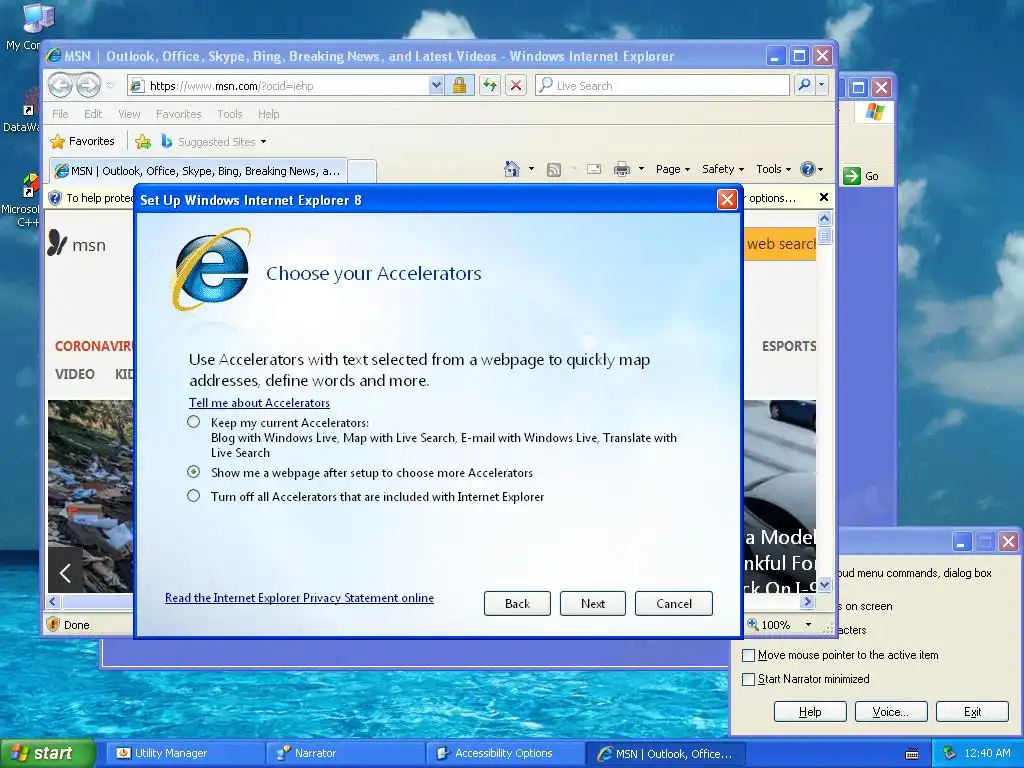
Task: Open the Print options dropdown arrow
Action: [x=641, y=169]
